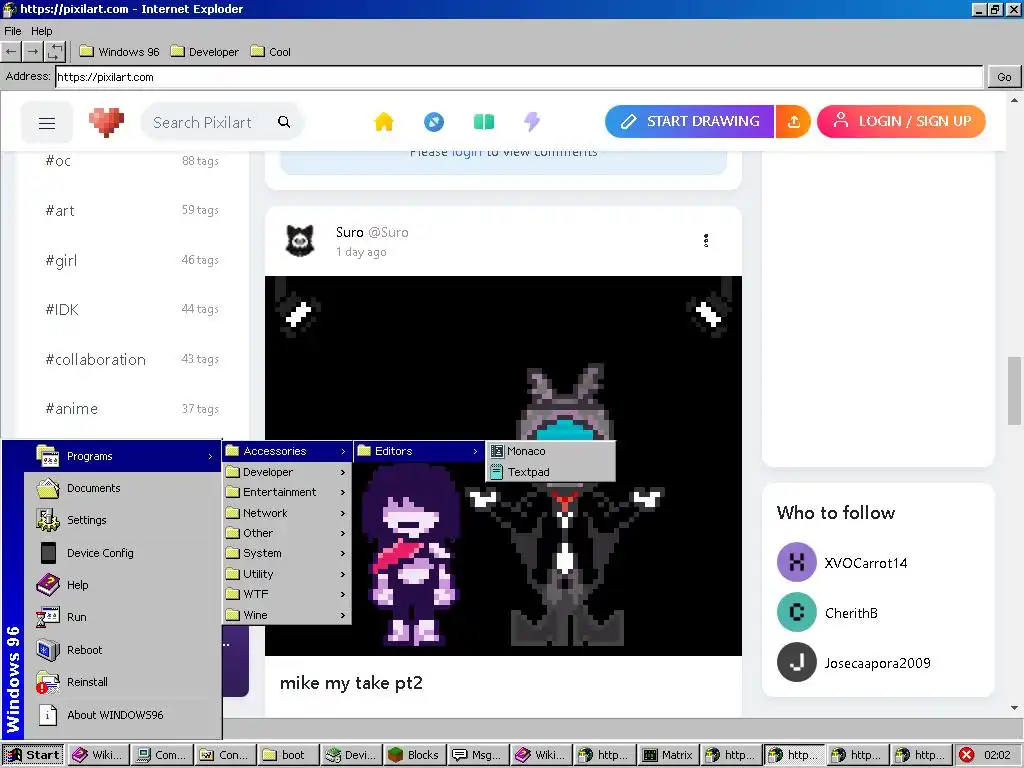Open XVOCarrot14's avatar
The width and height of the screenshot is (1024, 768).
[x=796, y=562]
